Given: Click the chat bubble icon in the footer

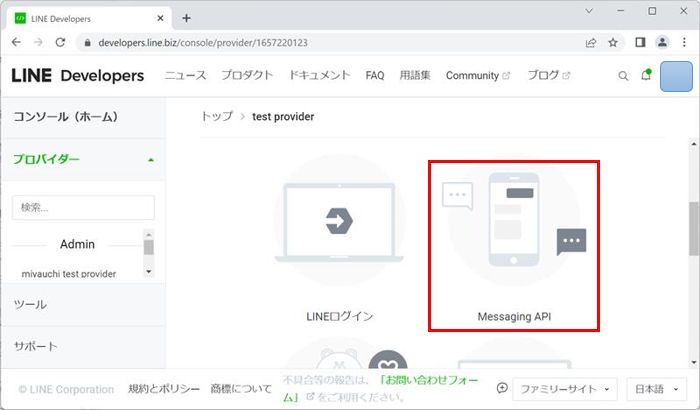Looking at the screenshot, I should tap(502, 388).
